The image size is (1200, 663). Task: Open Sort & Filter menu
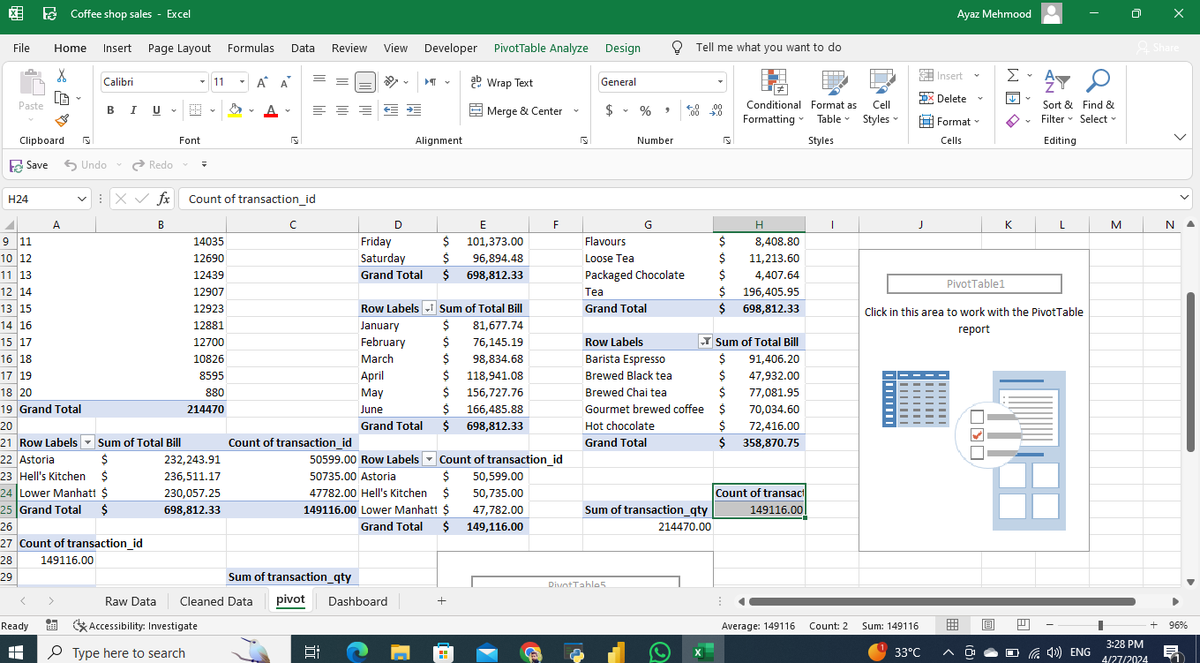pos(1058,97)
